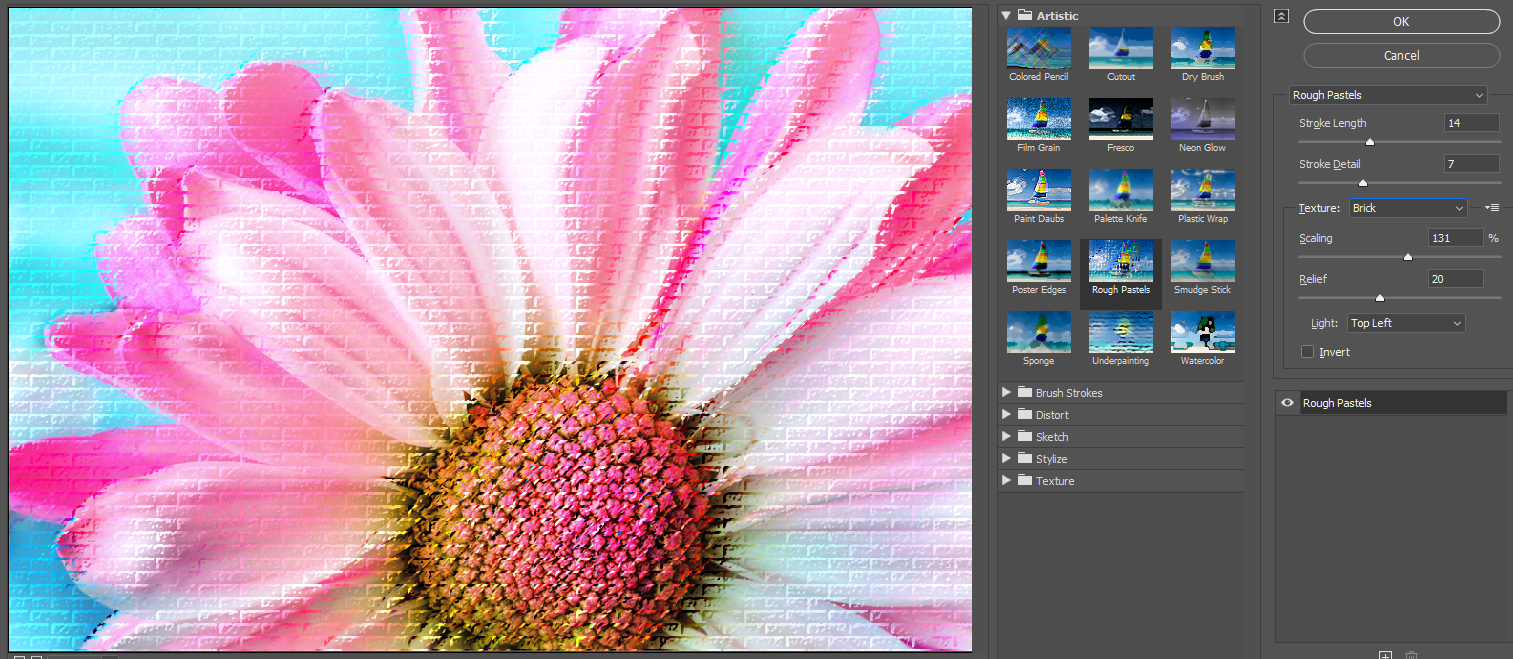Open the Rough Pastels filter dropdown
Viewport: 1513px width, 659px height.
coord(1388,95)
